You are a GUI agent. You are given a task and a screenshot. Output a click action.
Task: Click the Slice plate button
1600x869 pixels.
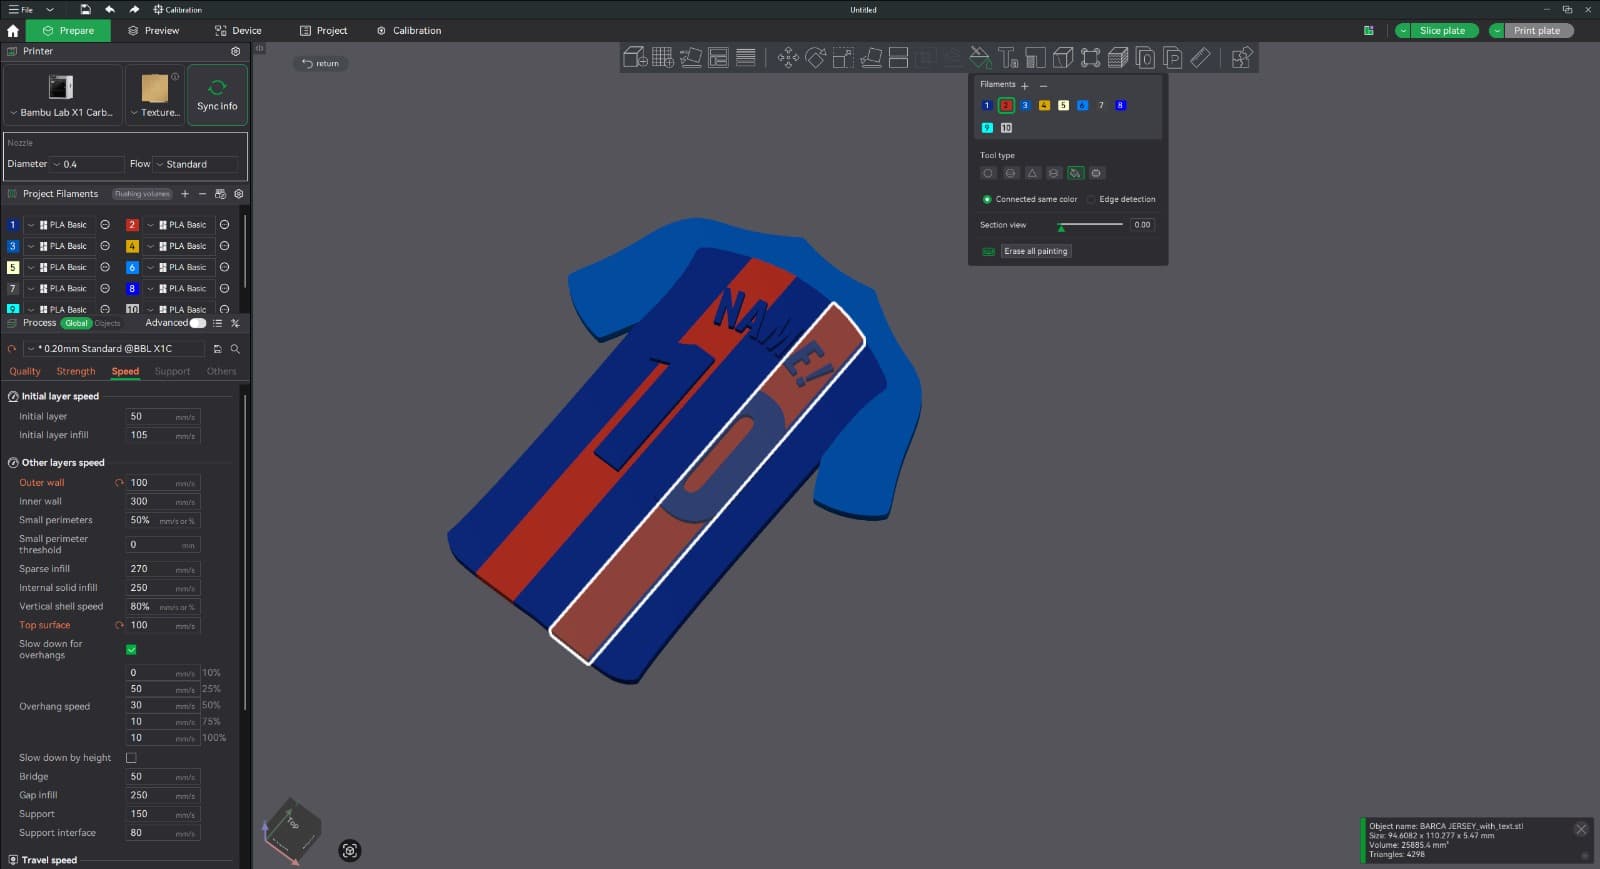[1442, 31]
